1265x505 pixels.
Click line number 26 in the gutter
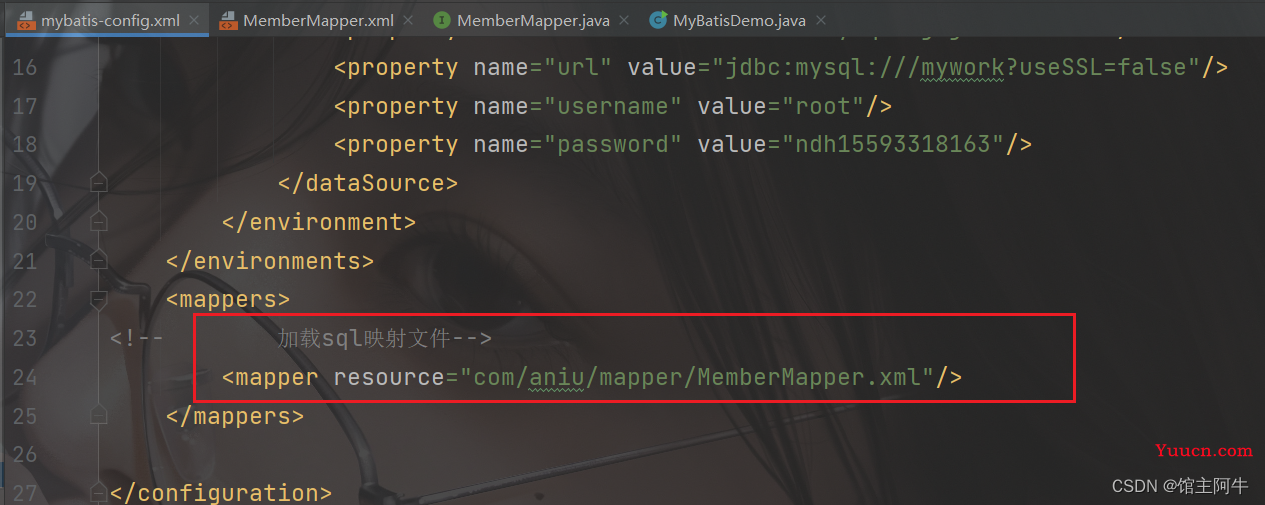[x=25, y=454]
